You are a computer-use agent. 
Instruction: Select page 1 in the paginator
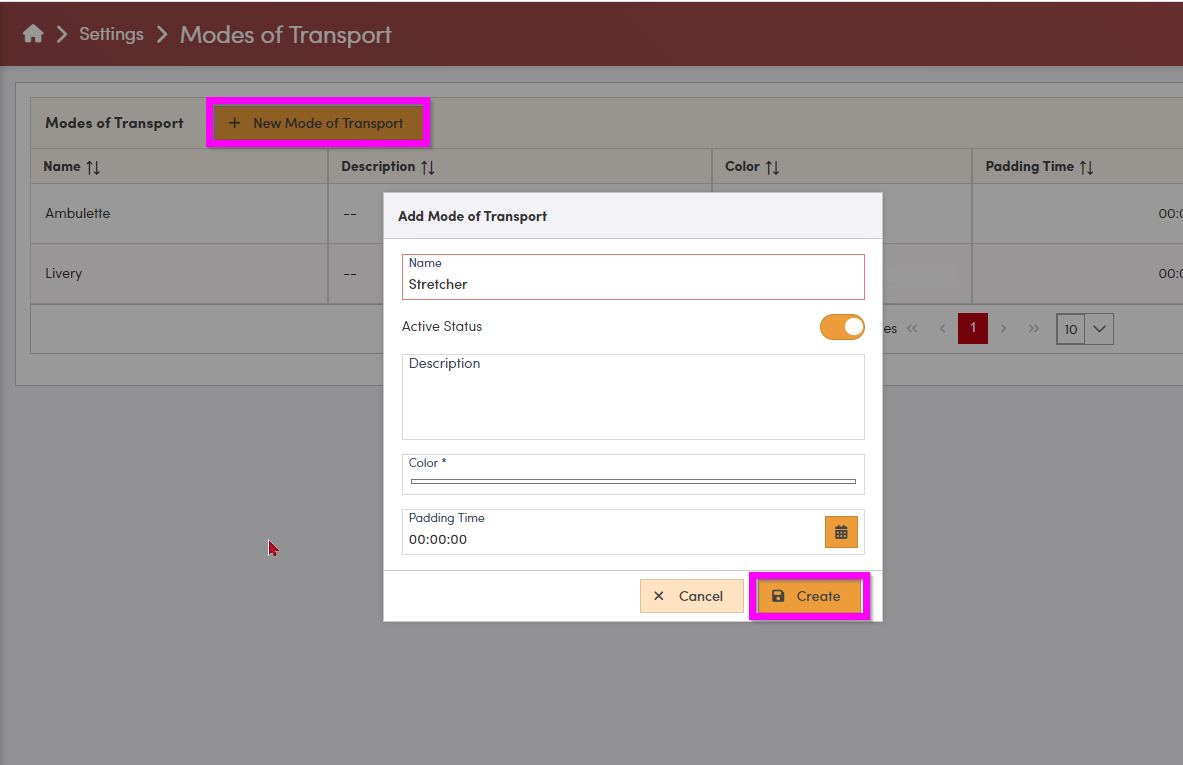pyautogui.click(x=972, y=328)
